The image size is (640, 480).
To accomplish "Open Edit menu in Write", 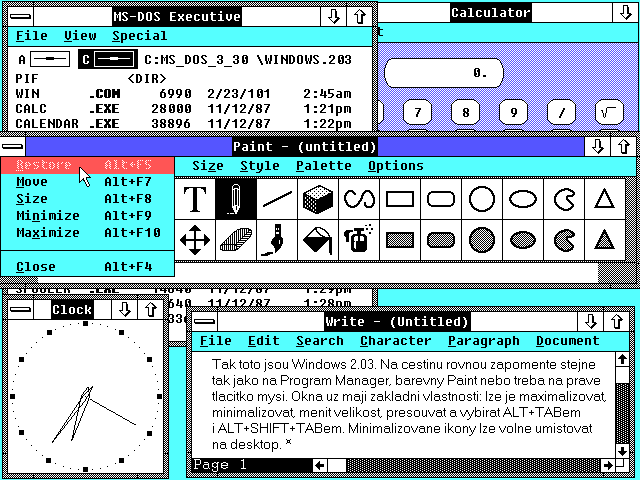I will click(264, 341).
